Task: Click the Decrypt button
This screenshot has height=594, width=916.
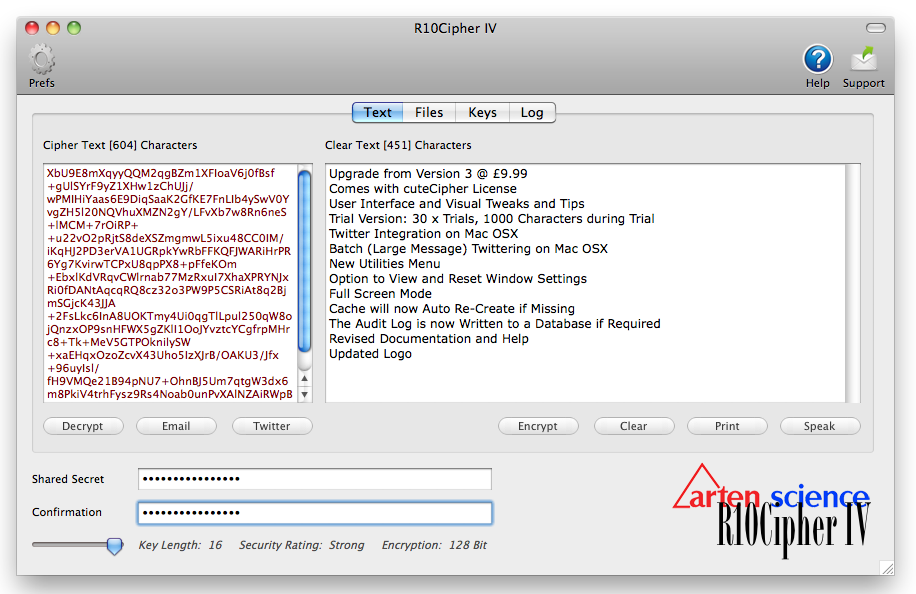Action: tap(83, 426)
